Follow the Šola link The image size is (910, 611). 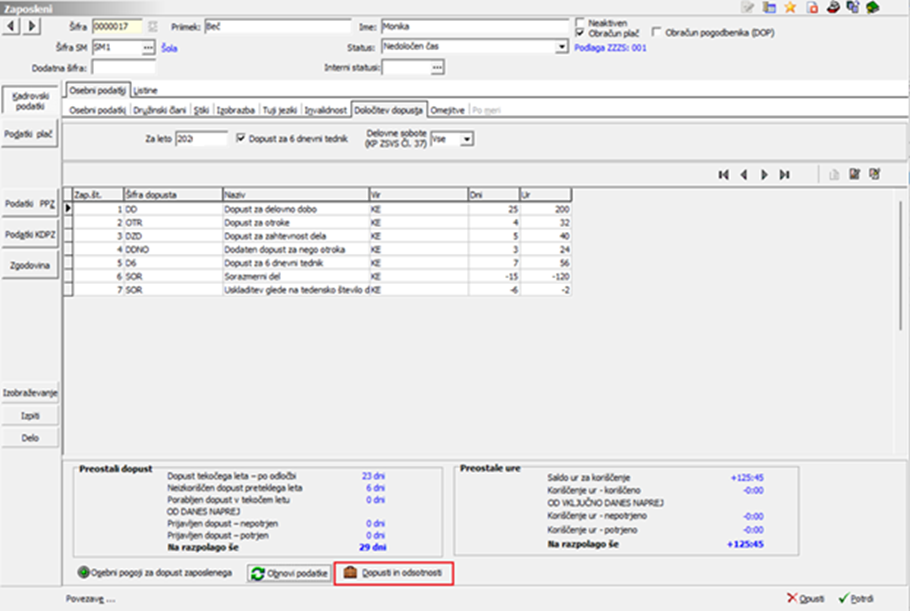tap(169, 48)
